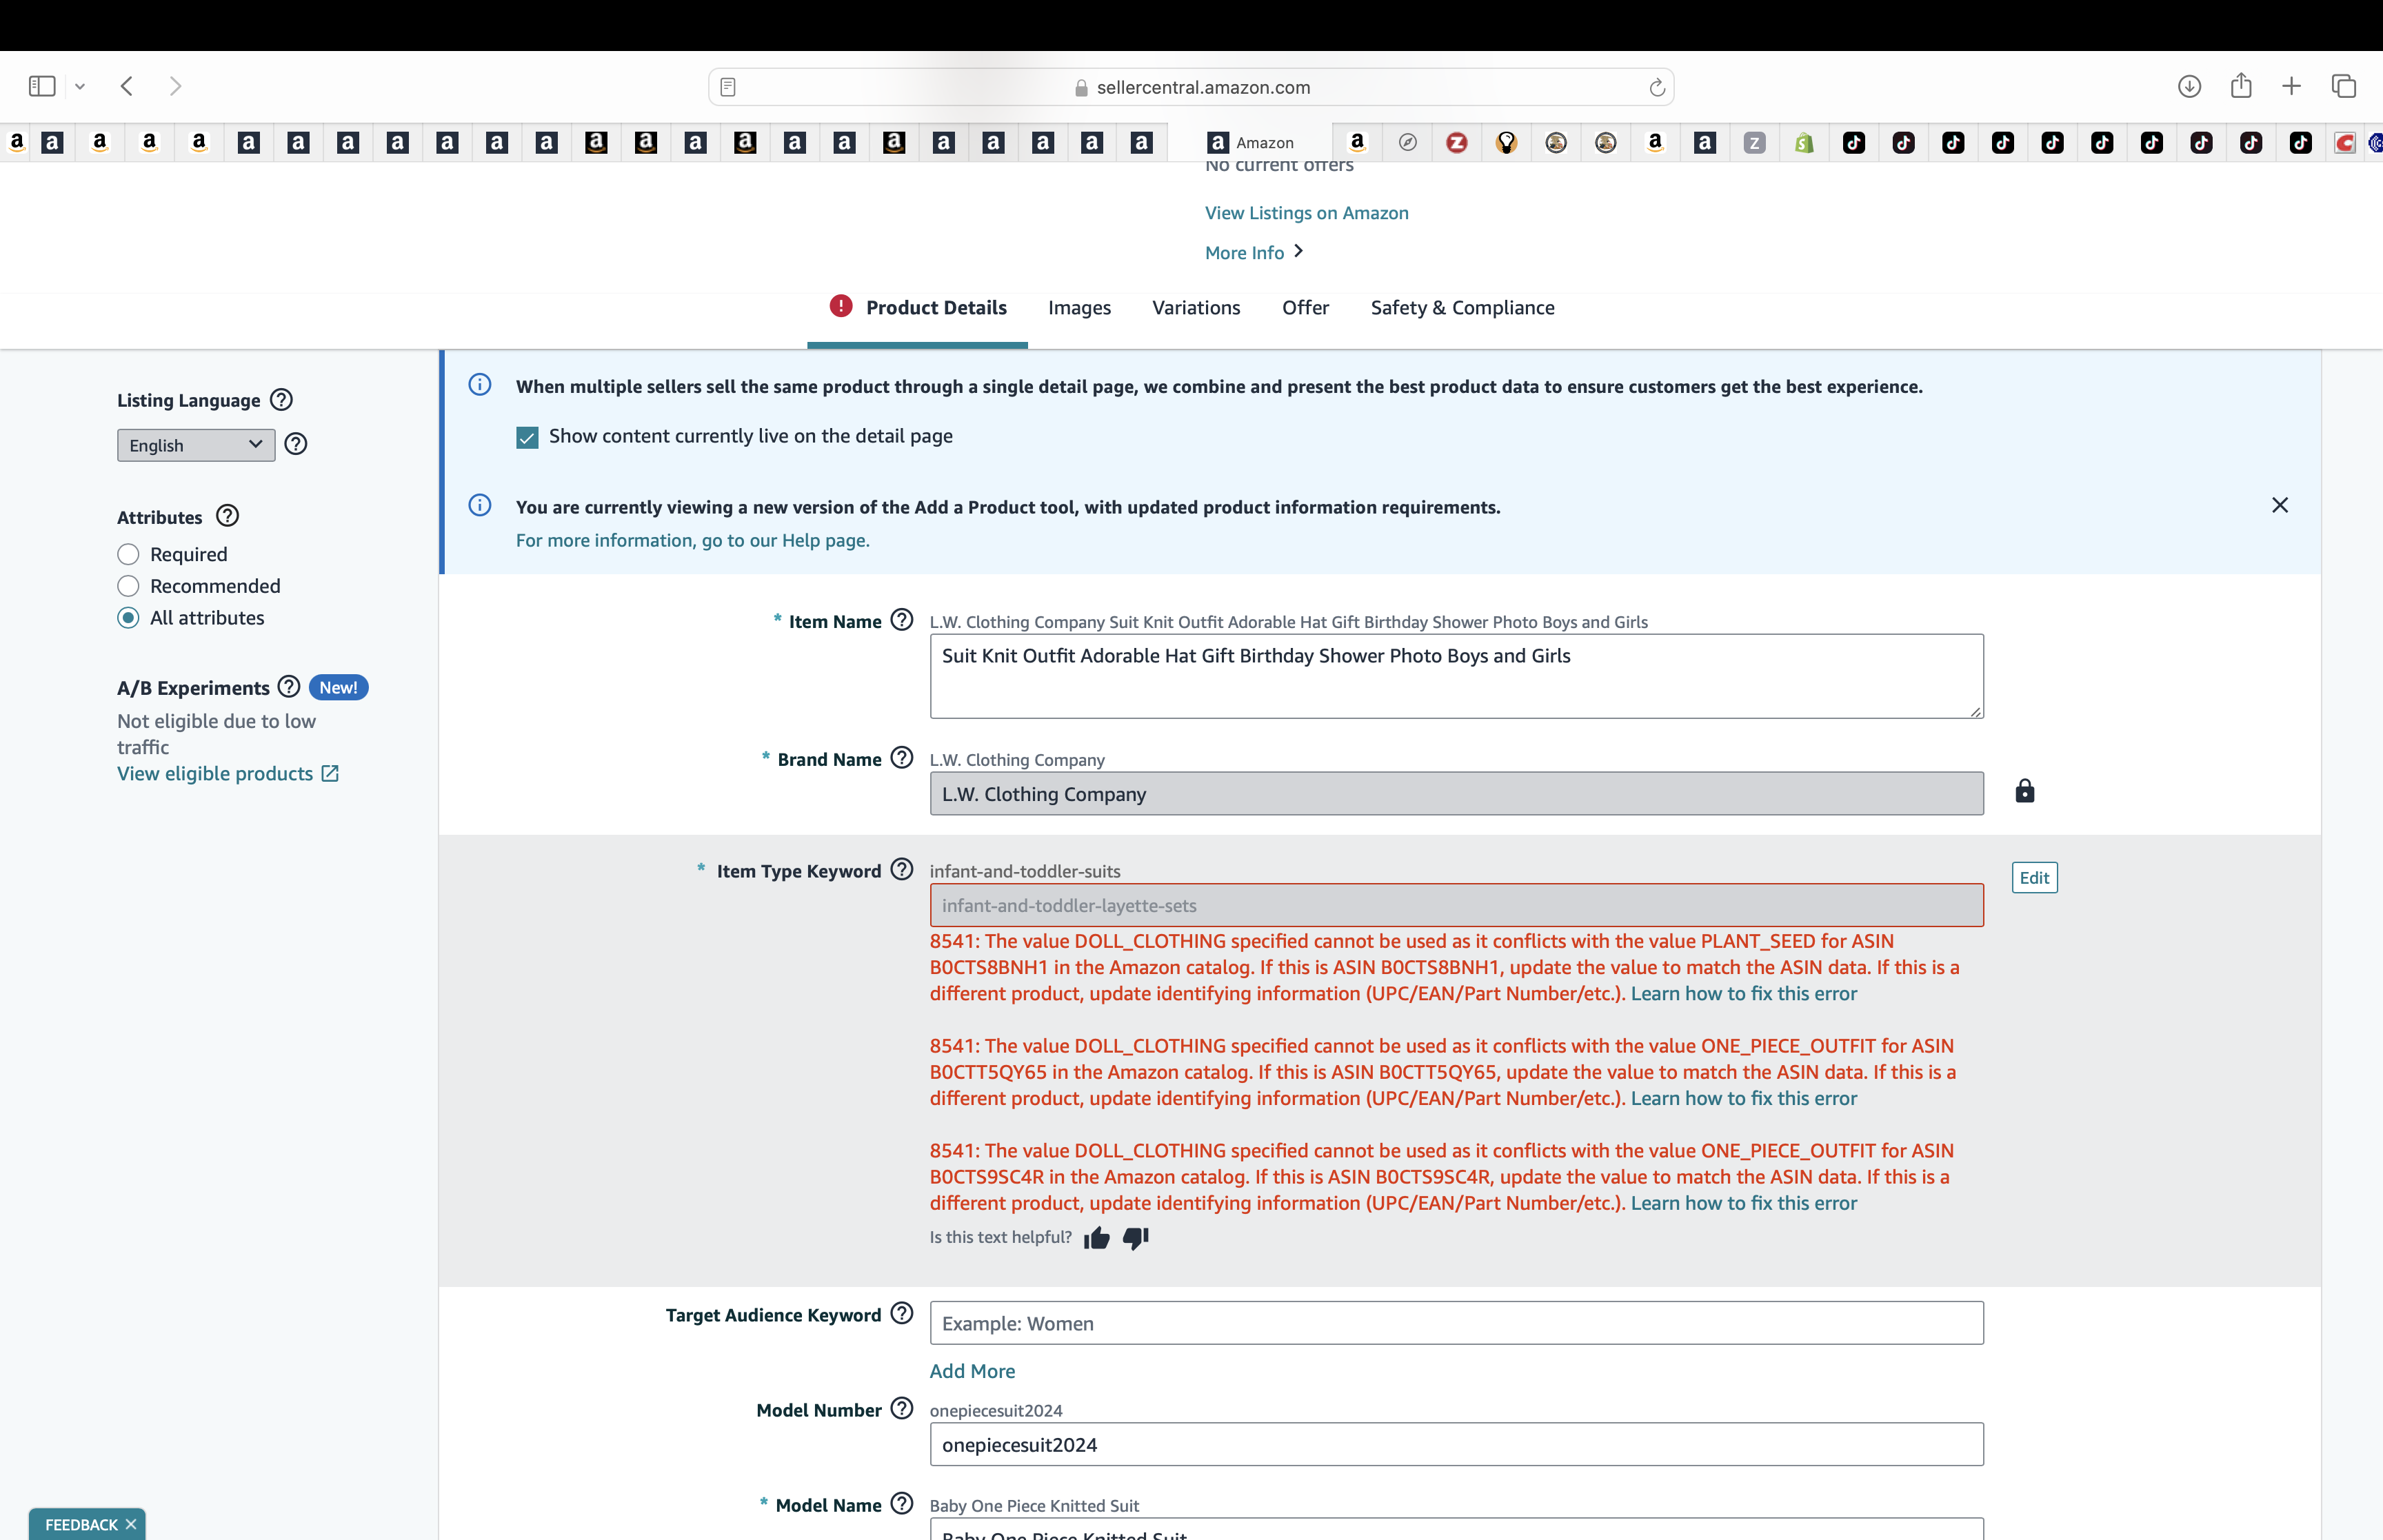Switch to the grey Z icon tab
2383x1540 pixels.
(x=1754, y=142)
